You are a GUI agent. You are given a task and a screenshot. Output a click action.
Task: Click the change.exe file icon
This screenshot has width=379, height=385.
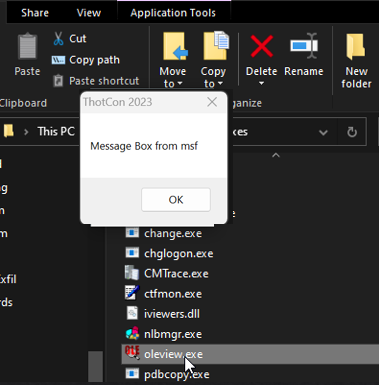coord(132,233)
